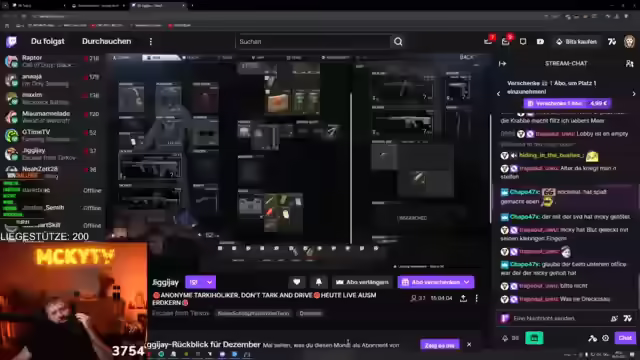
Task: Switch to the second browser tab
Action: [97, 5]
